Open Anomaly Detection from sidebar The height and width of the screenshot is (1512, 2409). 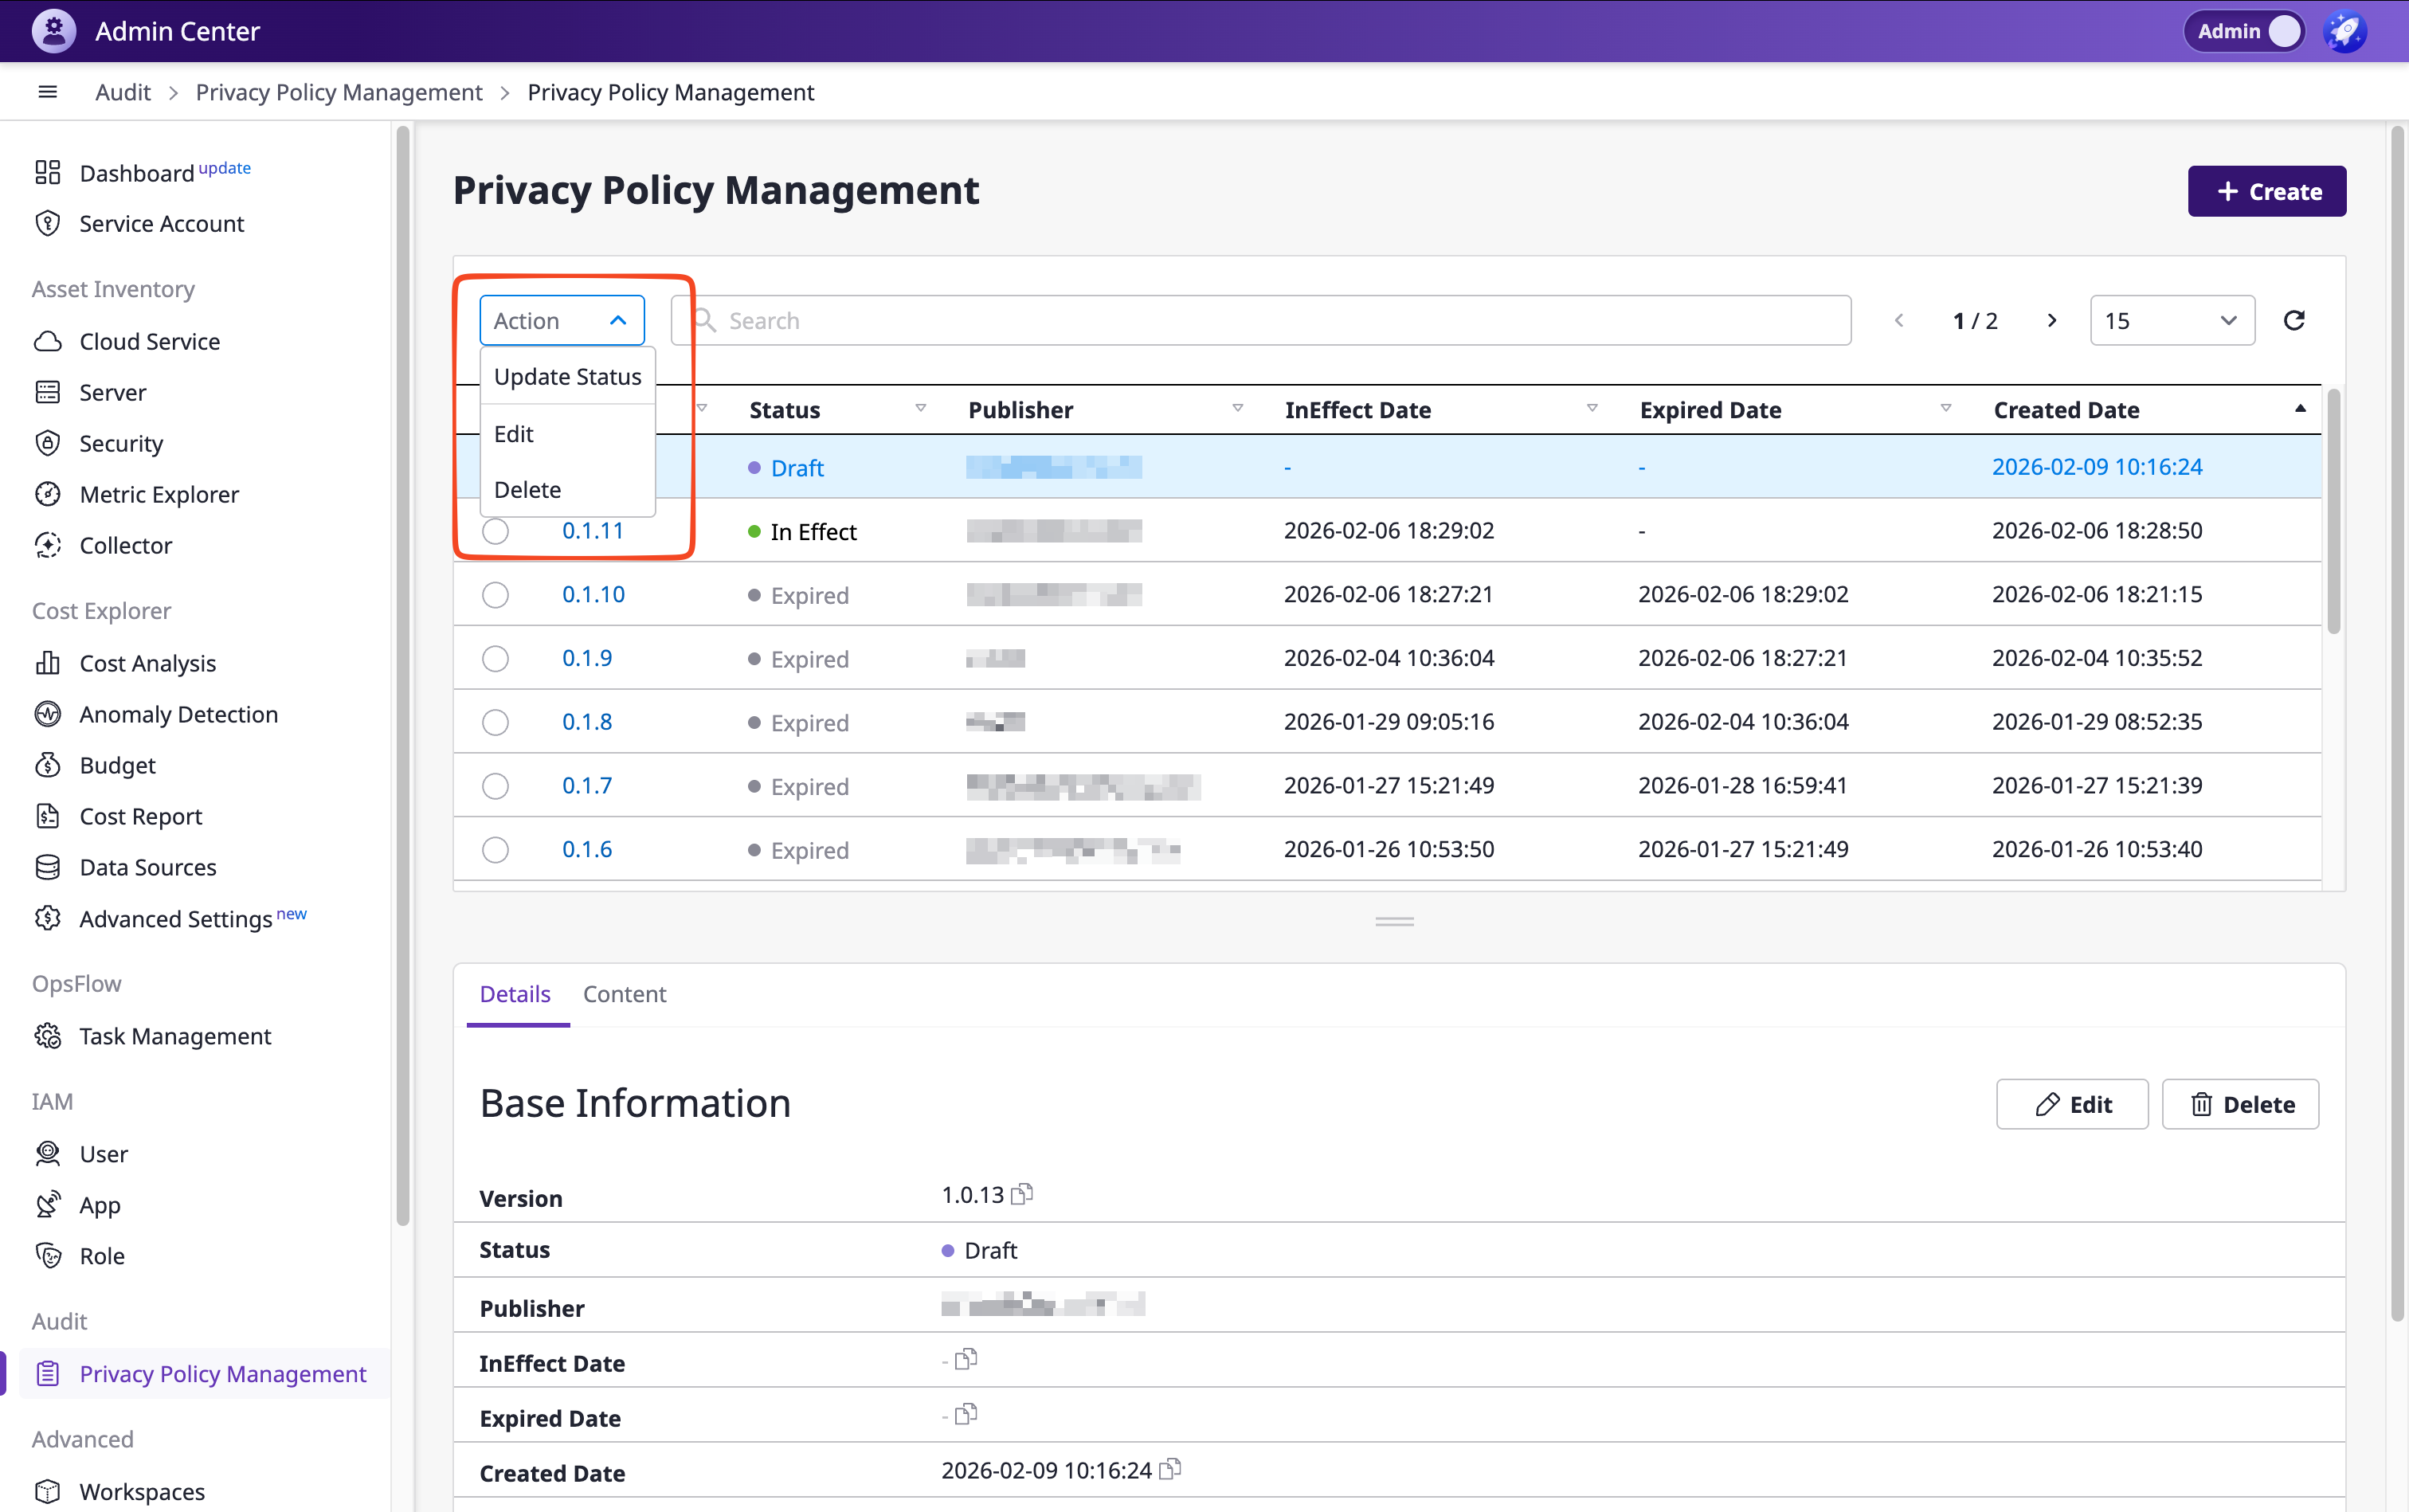click(178, 714)
